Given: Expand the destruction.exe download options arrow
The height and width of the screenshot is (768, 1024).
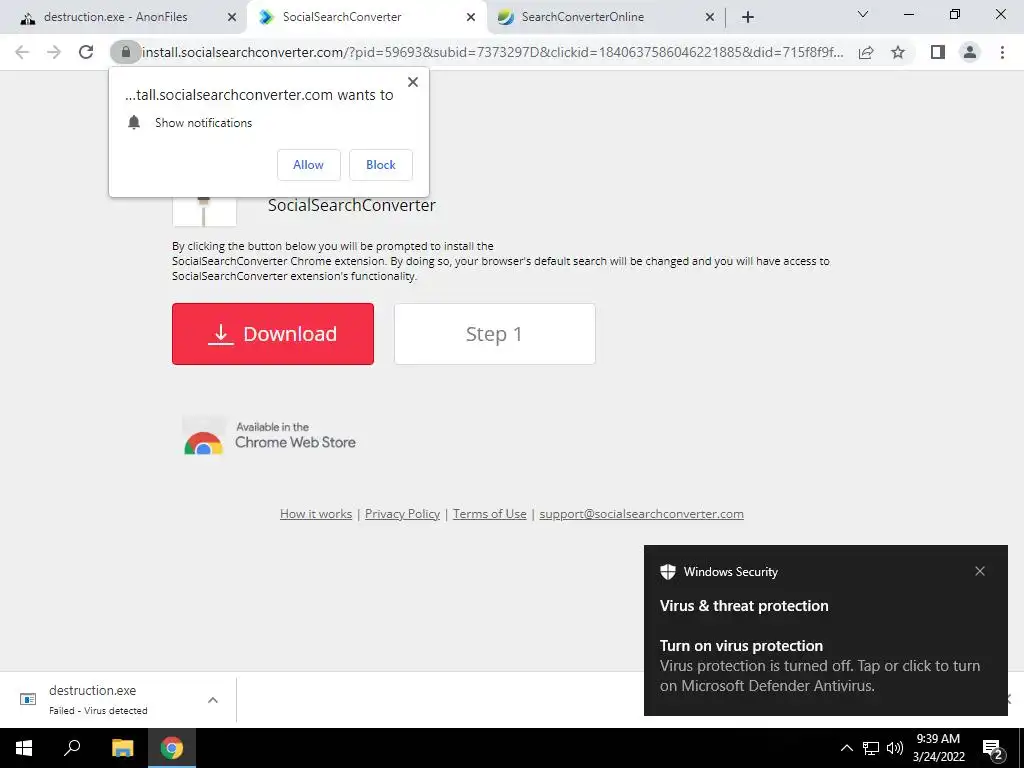Looking at the screenshot, I should tap(213, 700).
